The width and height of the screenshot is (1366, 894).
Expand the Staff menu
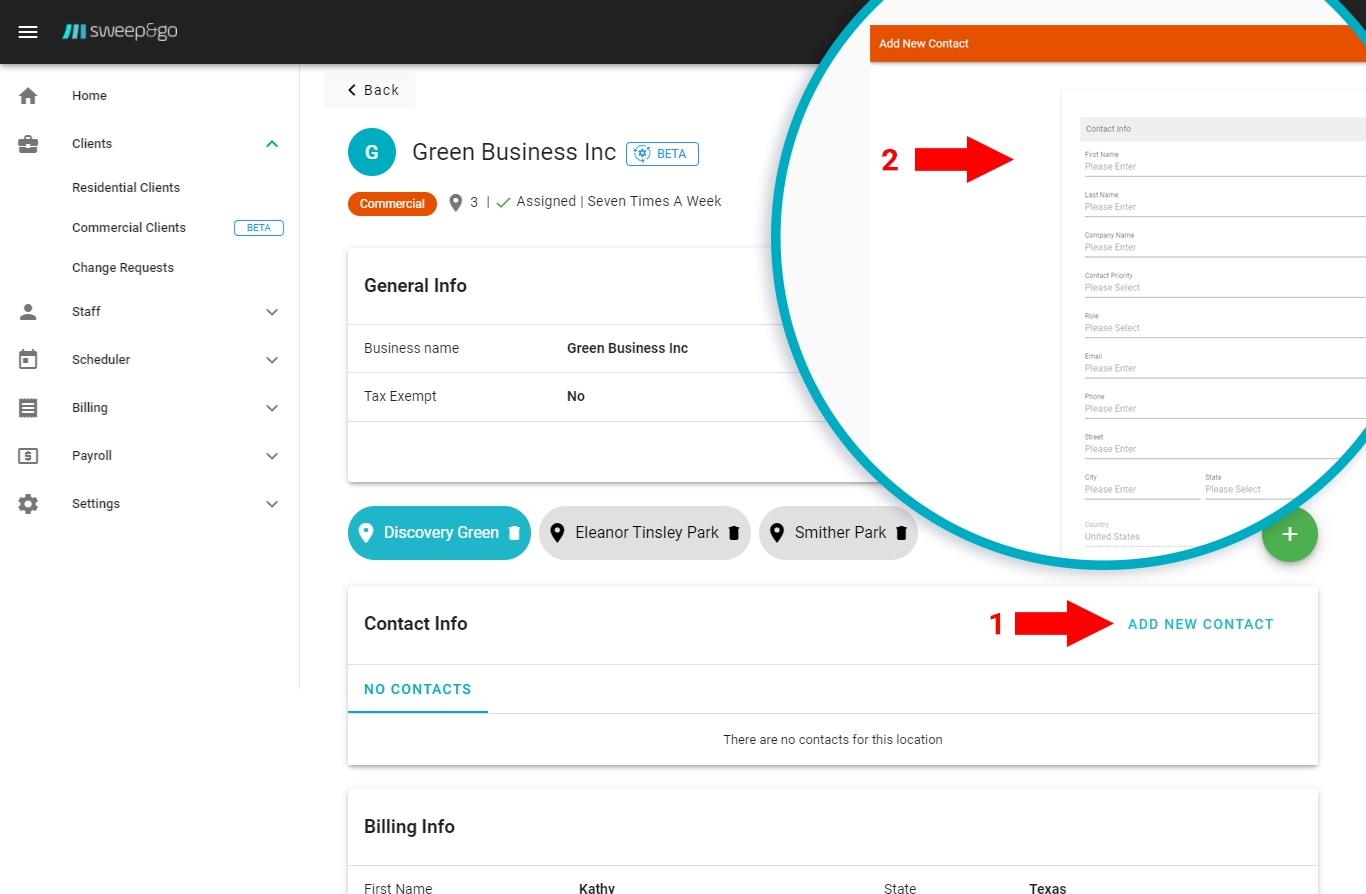tap(271, 312)
